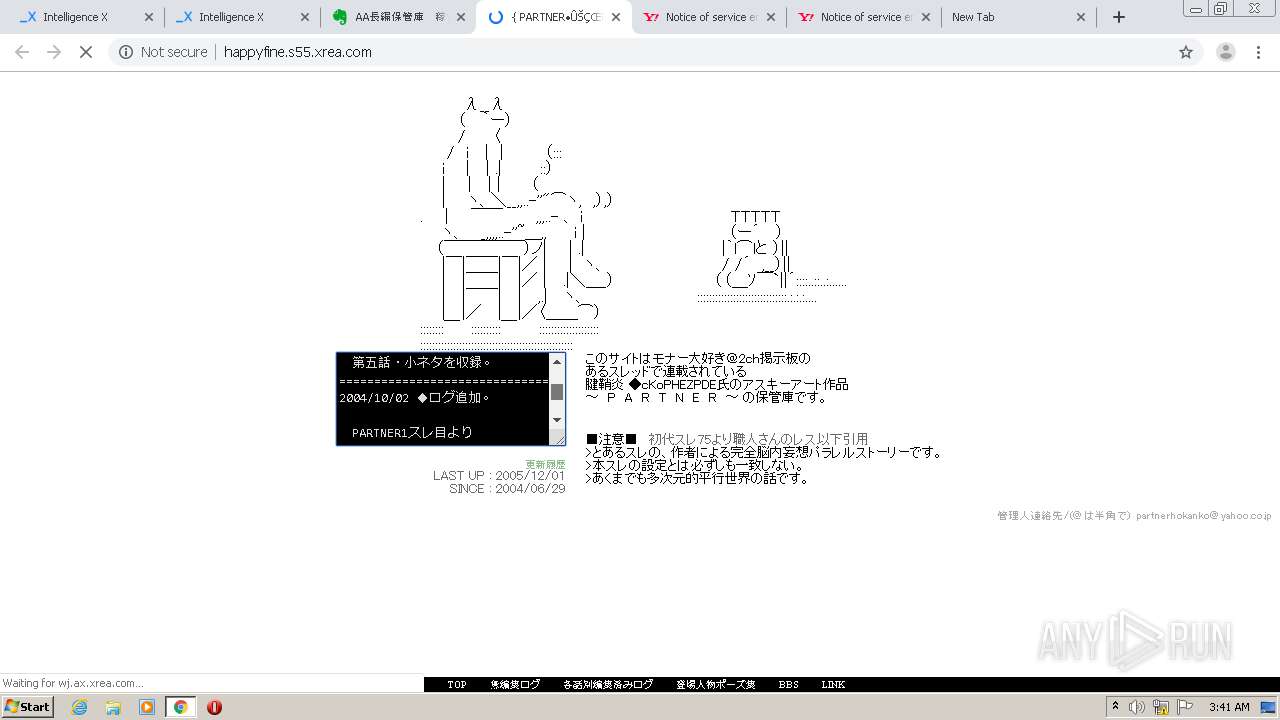
Task: Click the address bar URL happyfine.s55.xrea.com
Action: point(298,52)
